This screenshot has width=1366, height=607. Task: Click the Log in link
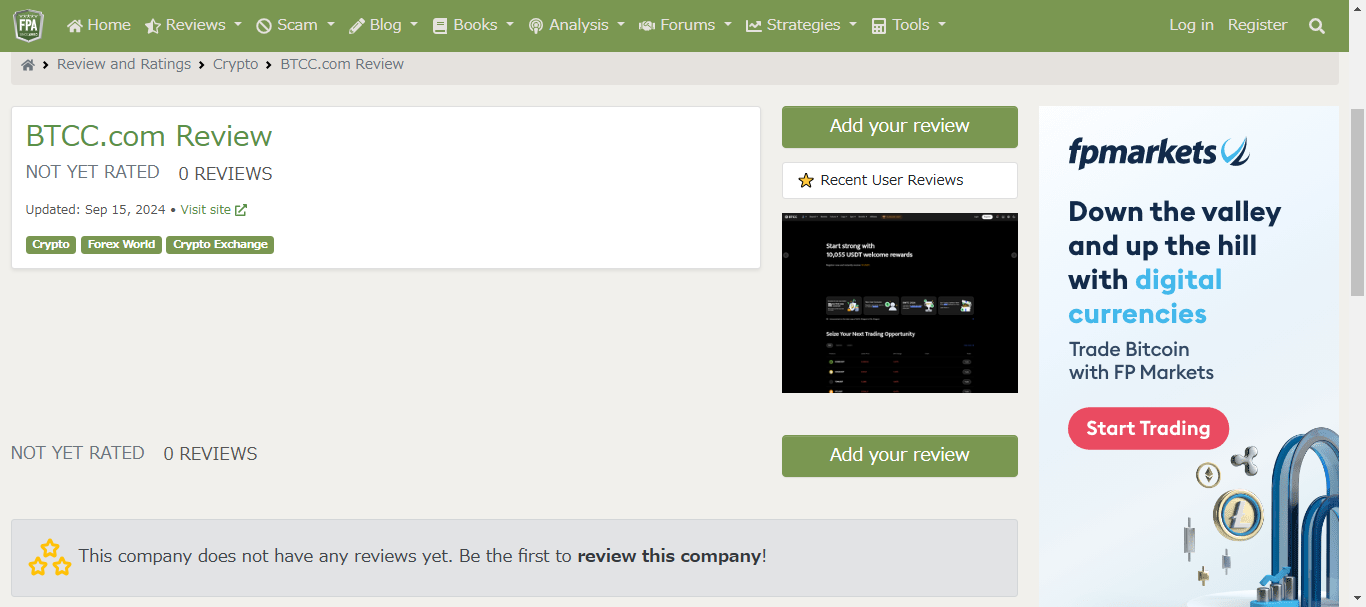coord(1191,25)
